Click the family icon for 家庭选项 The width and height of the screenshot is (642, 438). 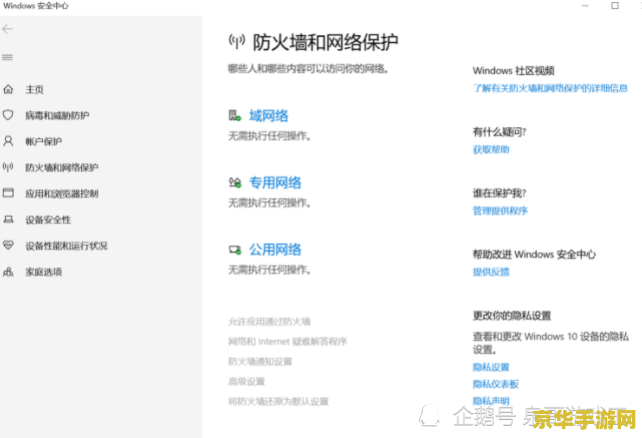pos(8,272)
